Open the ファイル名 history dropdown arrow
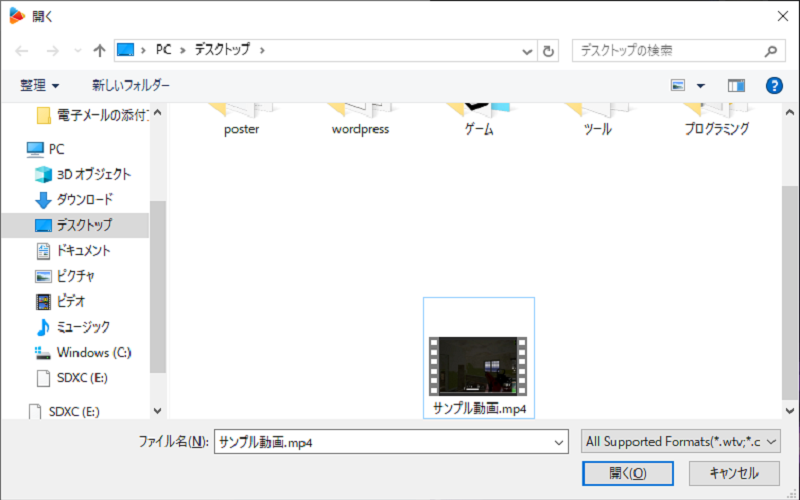Viewport: 800px width, 500px height. click(559, 442)
